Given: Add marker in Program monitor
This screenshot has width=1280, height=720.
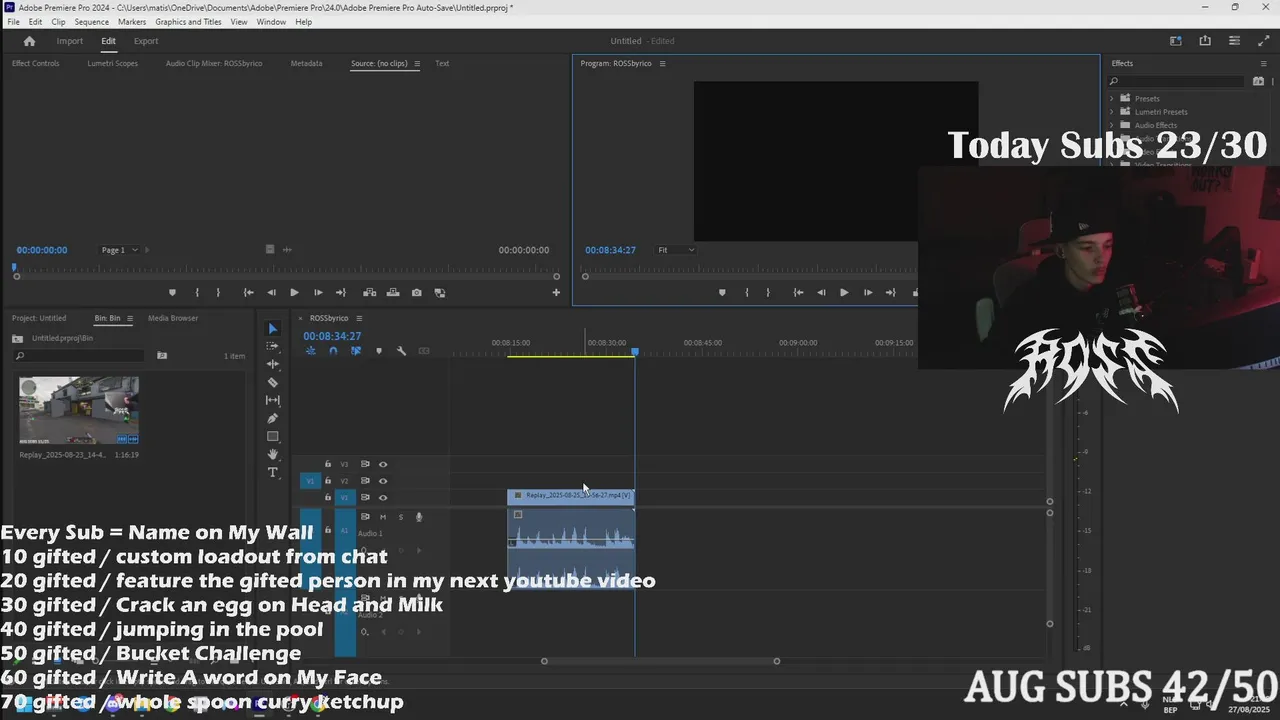Looking at the screenshot, I should 722,293.
